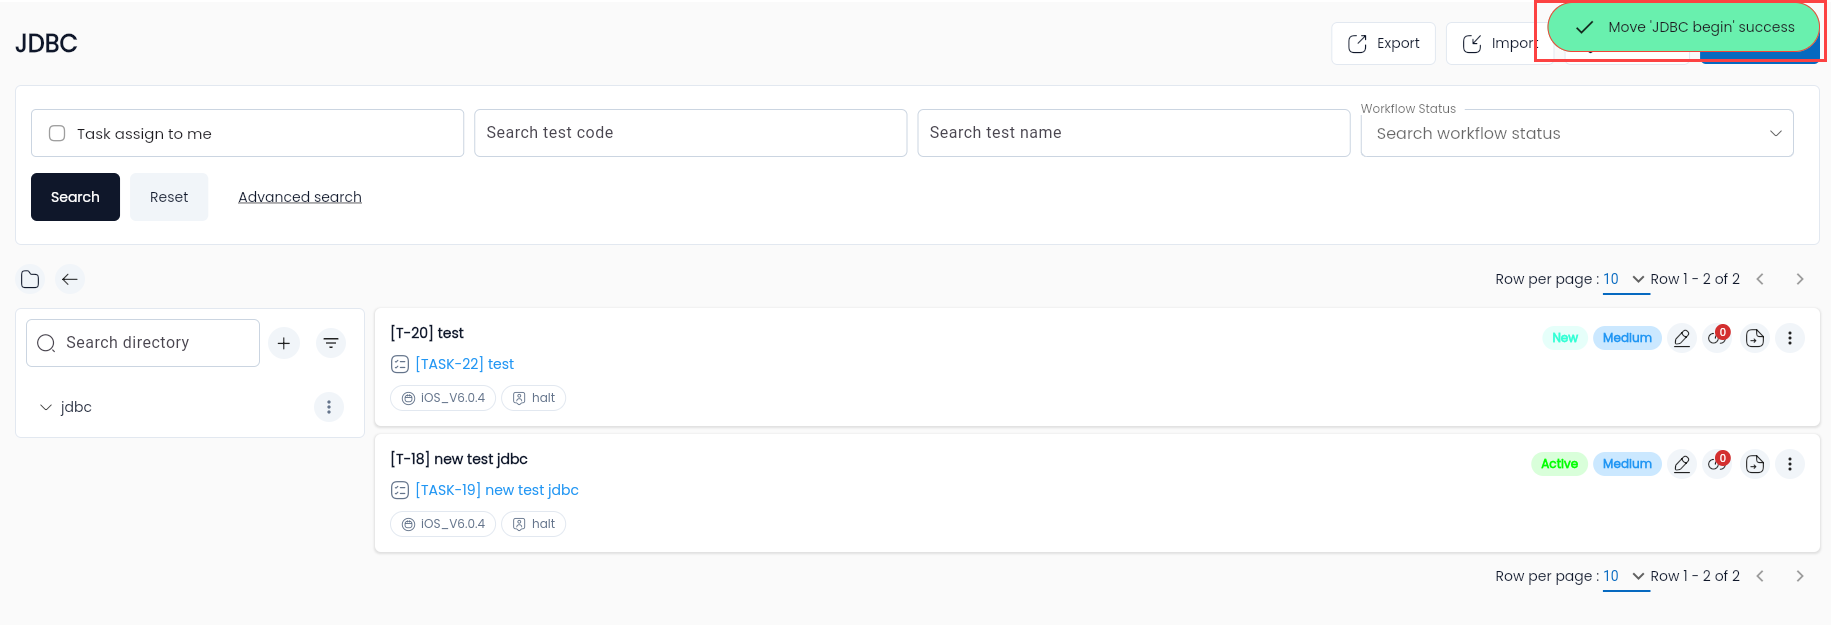The height and width of the screenshot is (625, 1831).
Task: Click the Export button
Action: click(x=1383, y=43)
